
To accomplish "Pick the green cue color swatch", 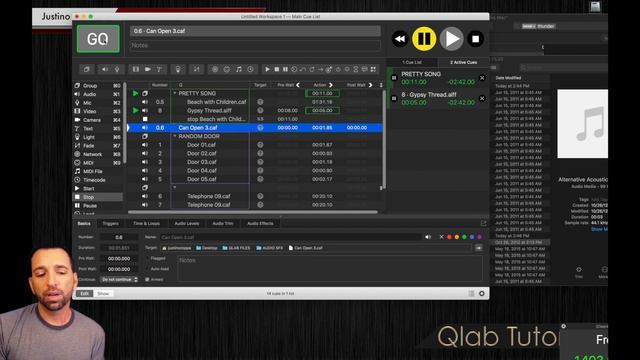I will click(x=464, y=237).
